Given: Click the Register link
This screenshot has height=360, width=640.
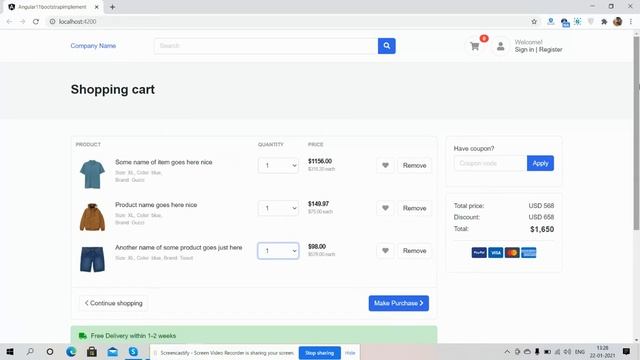Looking at the screenshot, I should click(551, 50).
